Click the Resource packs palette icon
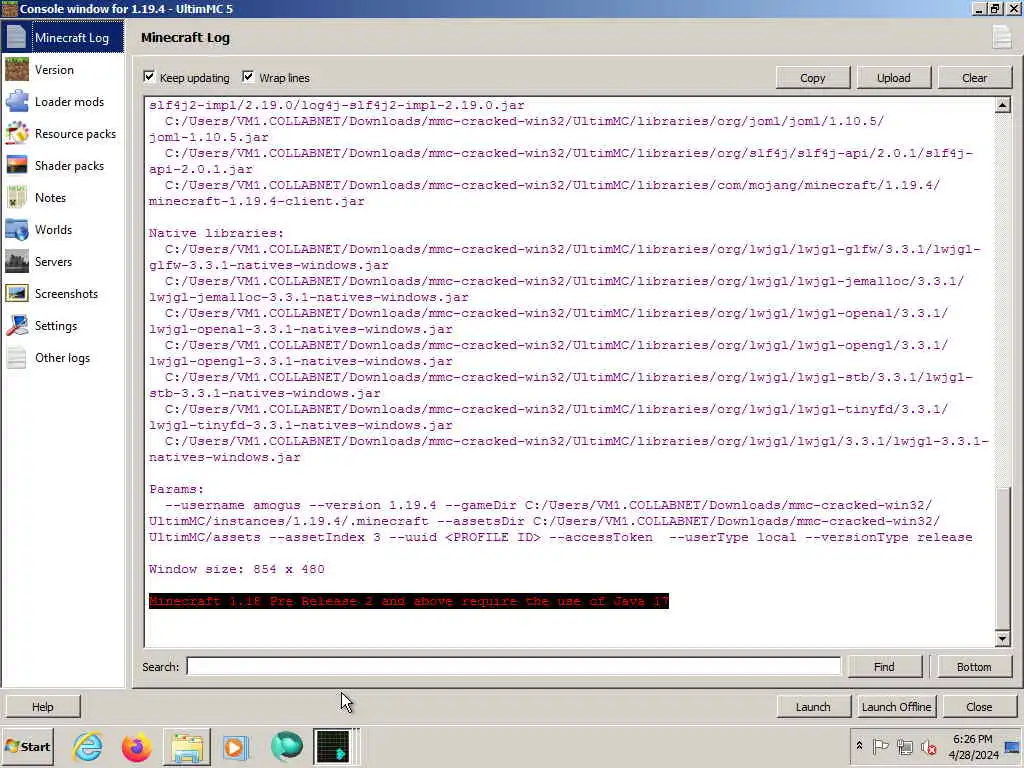 pos(16,133)
